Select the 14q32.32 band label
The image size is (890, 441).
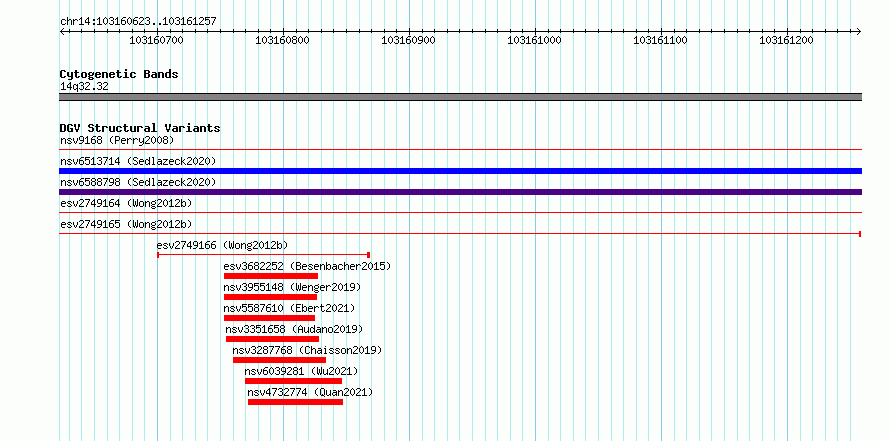tap(84, 87)
